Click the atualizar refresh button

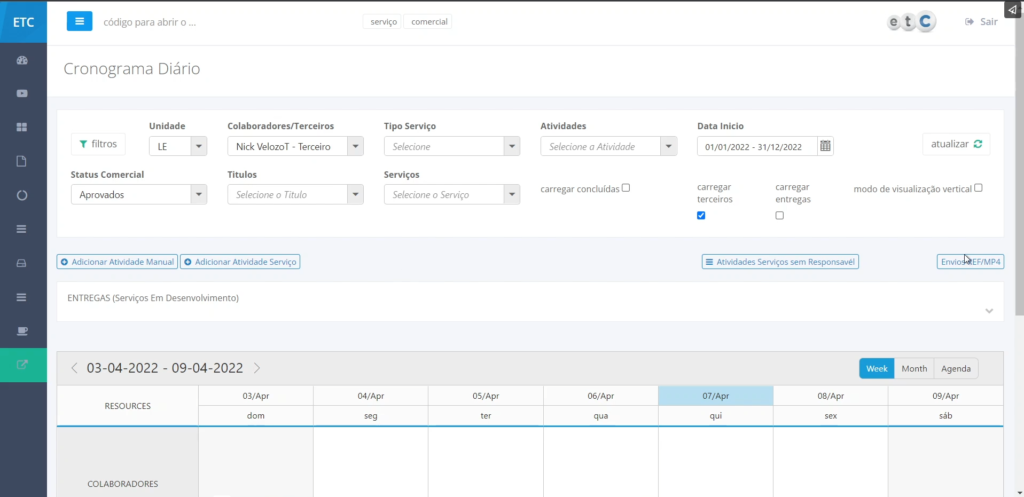tap(956, 144)
